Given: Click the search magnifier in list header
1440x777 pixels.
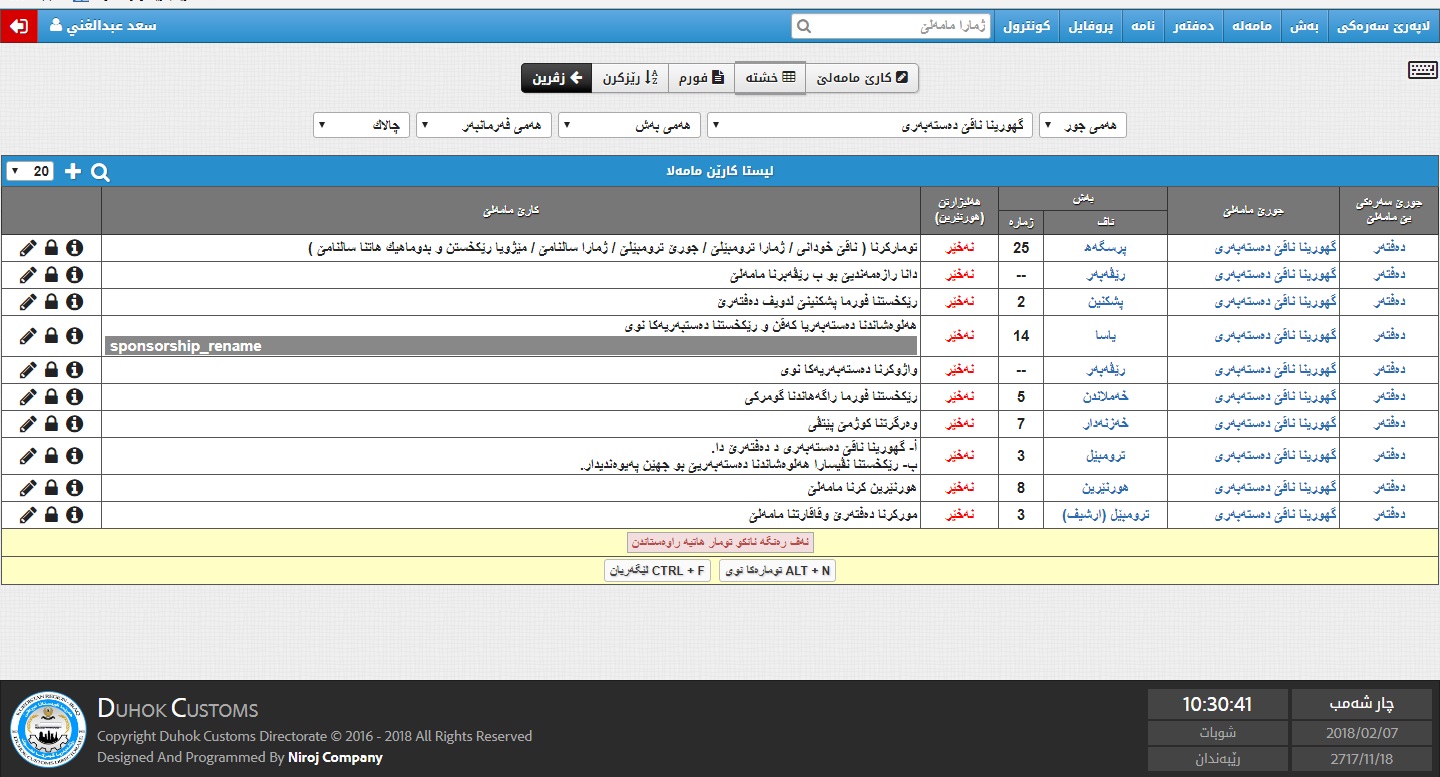Looking at the screenshot, I should click(100, 171).
